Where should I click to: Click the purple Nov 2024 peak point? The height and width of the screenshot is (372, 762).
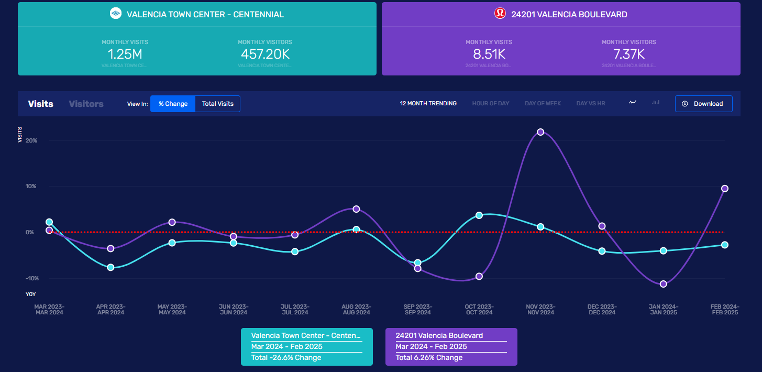540,132
